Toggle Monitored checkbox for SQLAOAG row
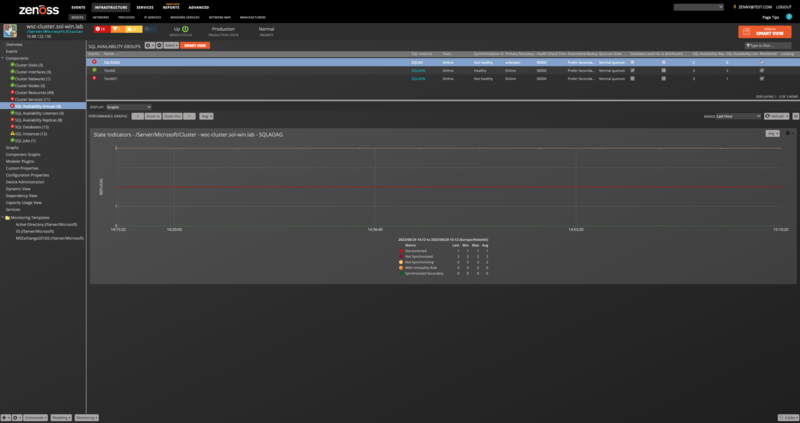The width and height of the screenshot is (800, 423). [762, 62]
